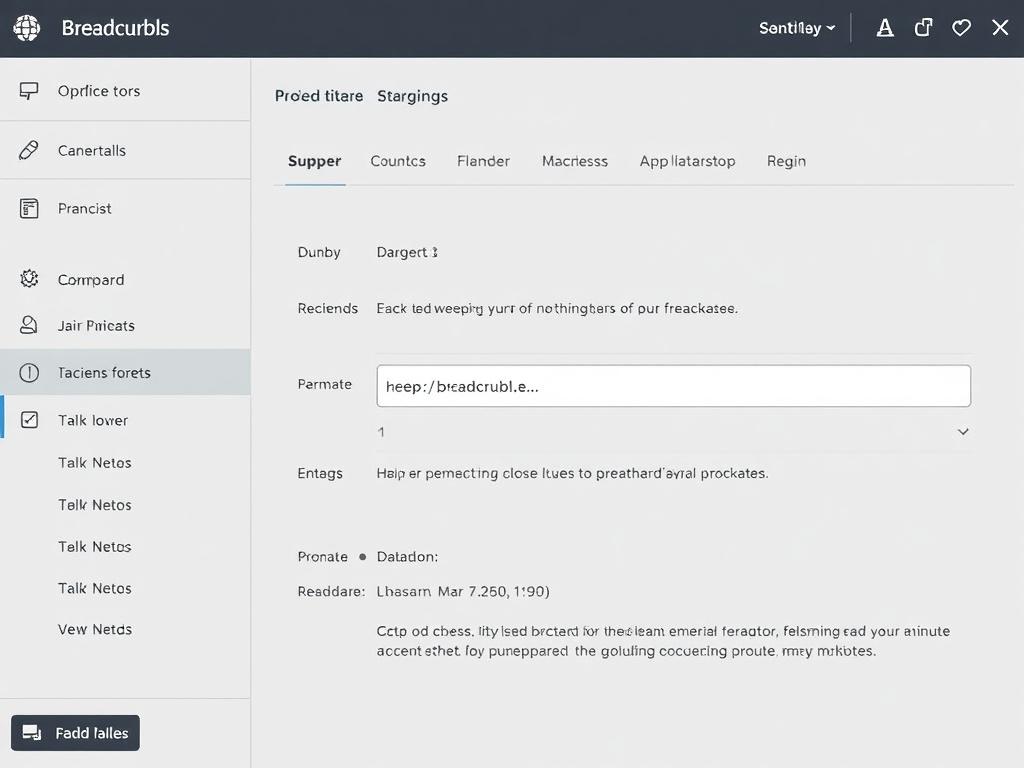
Task: Click the Breadcurbls globe logo icon
Action: (27, 28)
